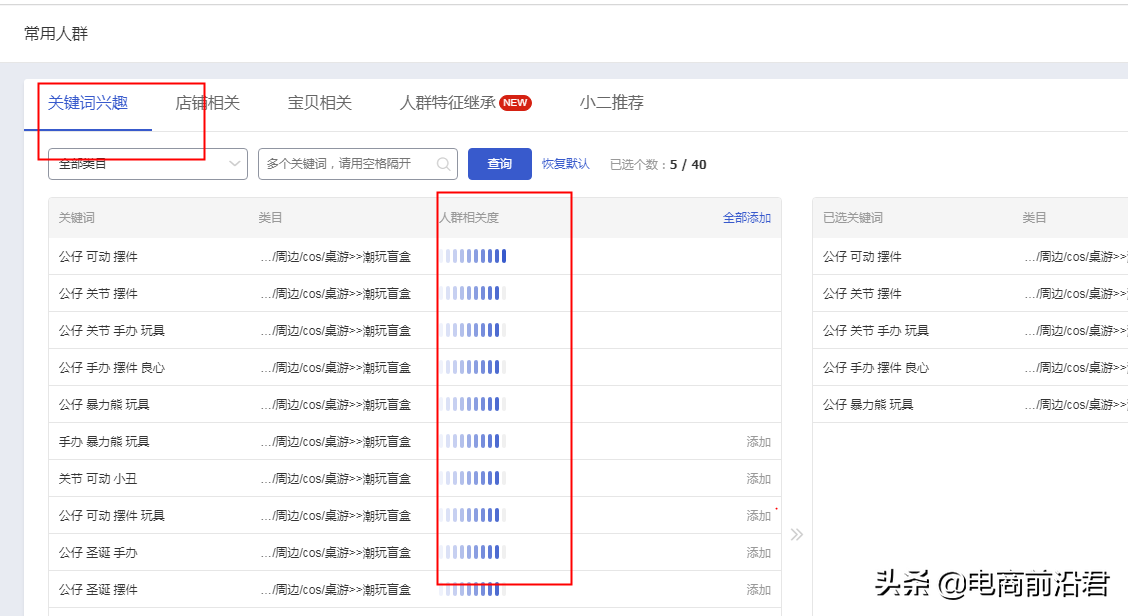Click the 关键词 column header in left table

pyautogui.click(x=76, y=217)
